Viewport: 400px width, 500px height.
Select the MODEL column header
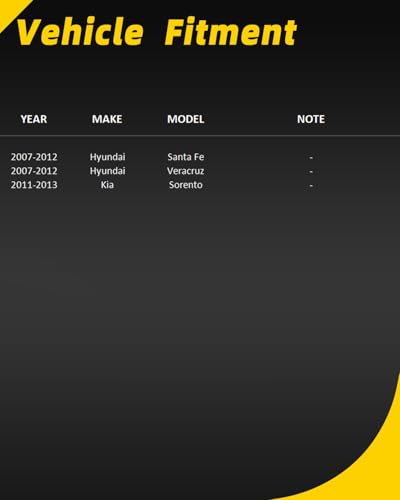186,119
